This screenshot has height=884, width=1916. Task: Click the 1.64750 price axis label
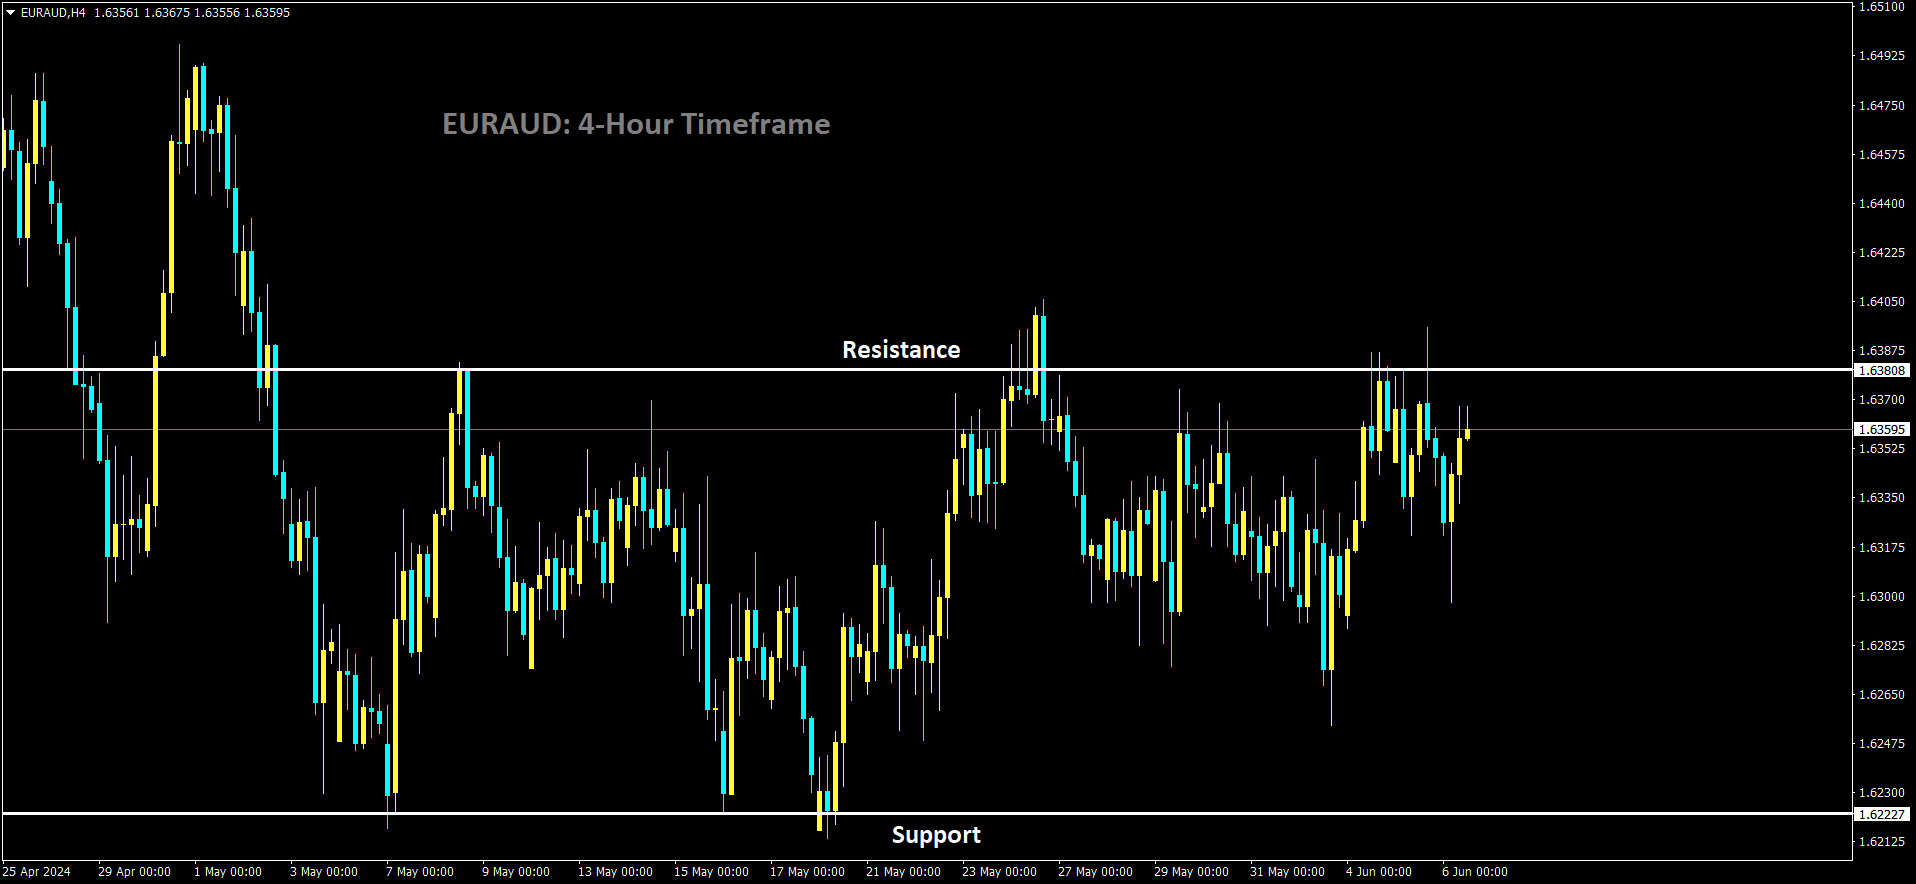pyautogui.click(x=1882, y=105)
